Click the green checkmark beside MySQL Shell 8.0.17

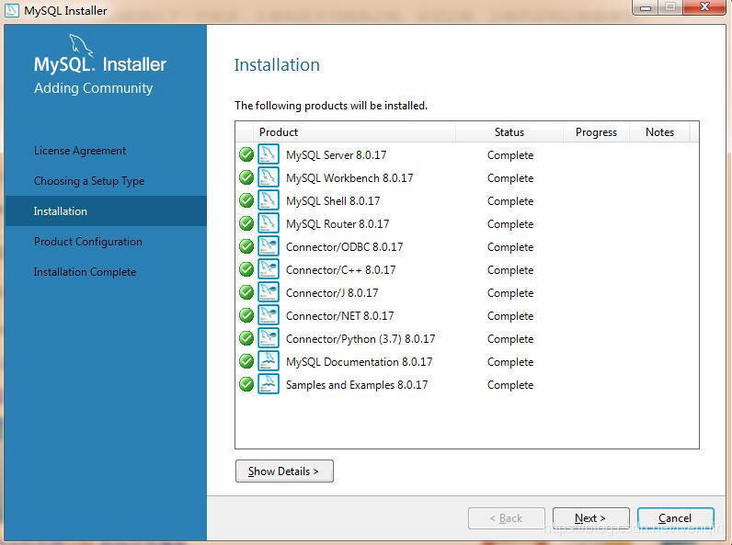click(x=246, y=200)
